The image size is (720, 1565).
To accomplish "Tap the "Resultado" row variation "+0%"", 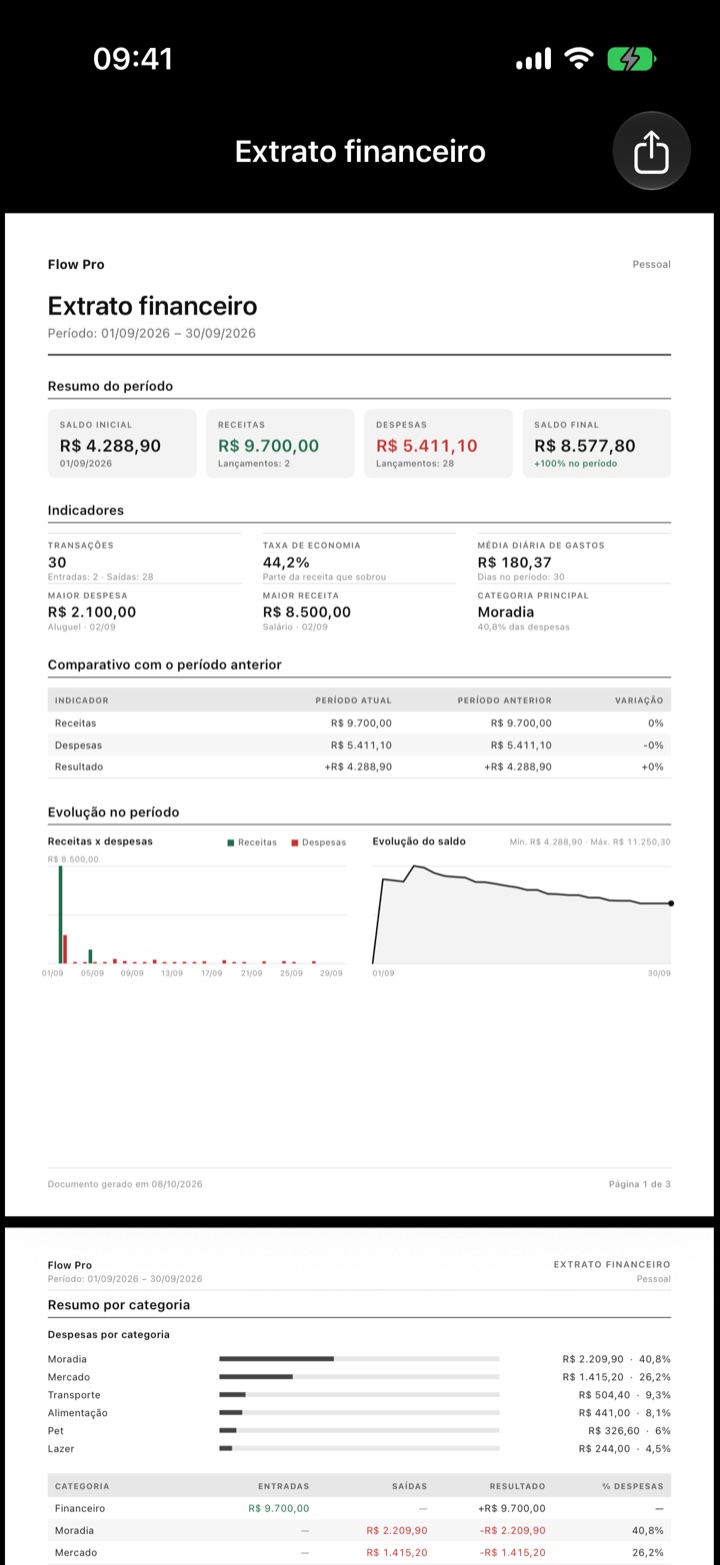I will (652, 767).
